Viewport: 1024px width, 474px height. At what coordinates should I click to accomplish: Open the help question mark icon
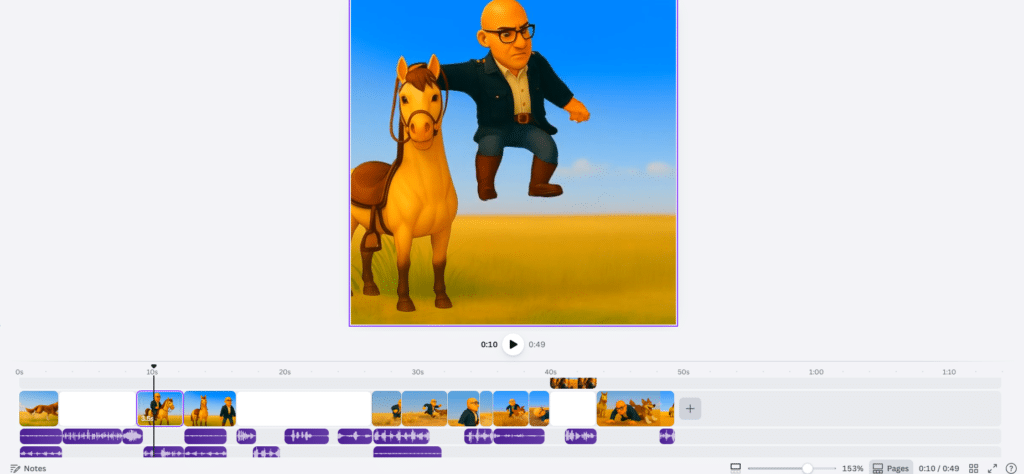pyautogui.click(x=1010, y=468)
